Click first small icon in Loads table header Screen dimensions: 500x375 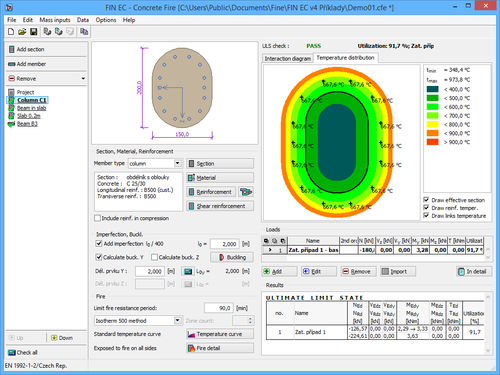coord(266,241)
